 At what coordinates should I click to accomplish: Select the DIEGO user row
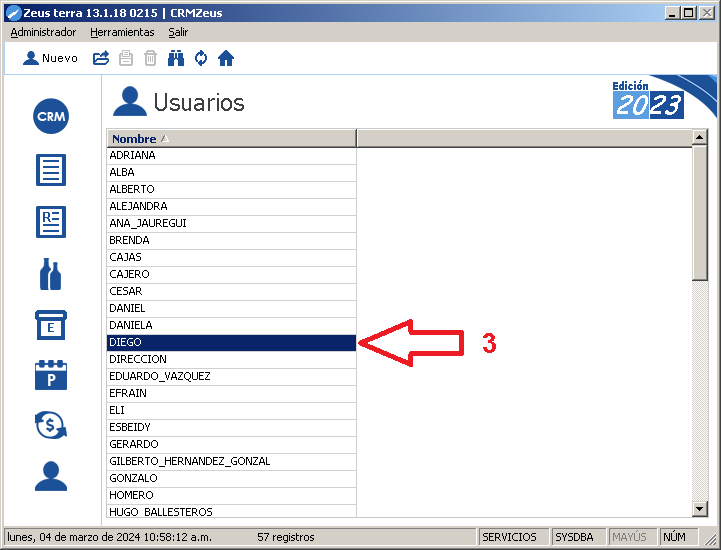click(231, 342)
